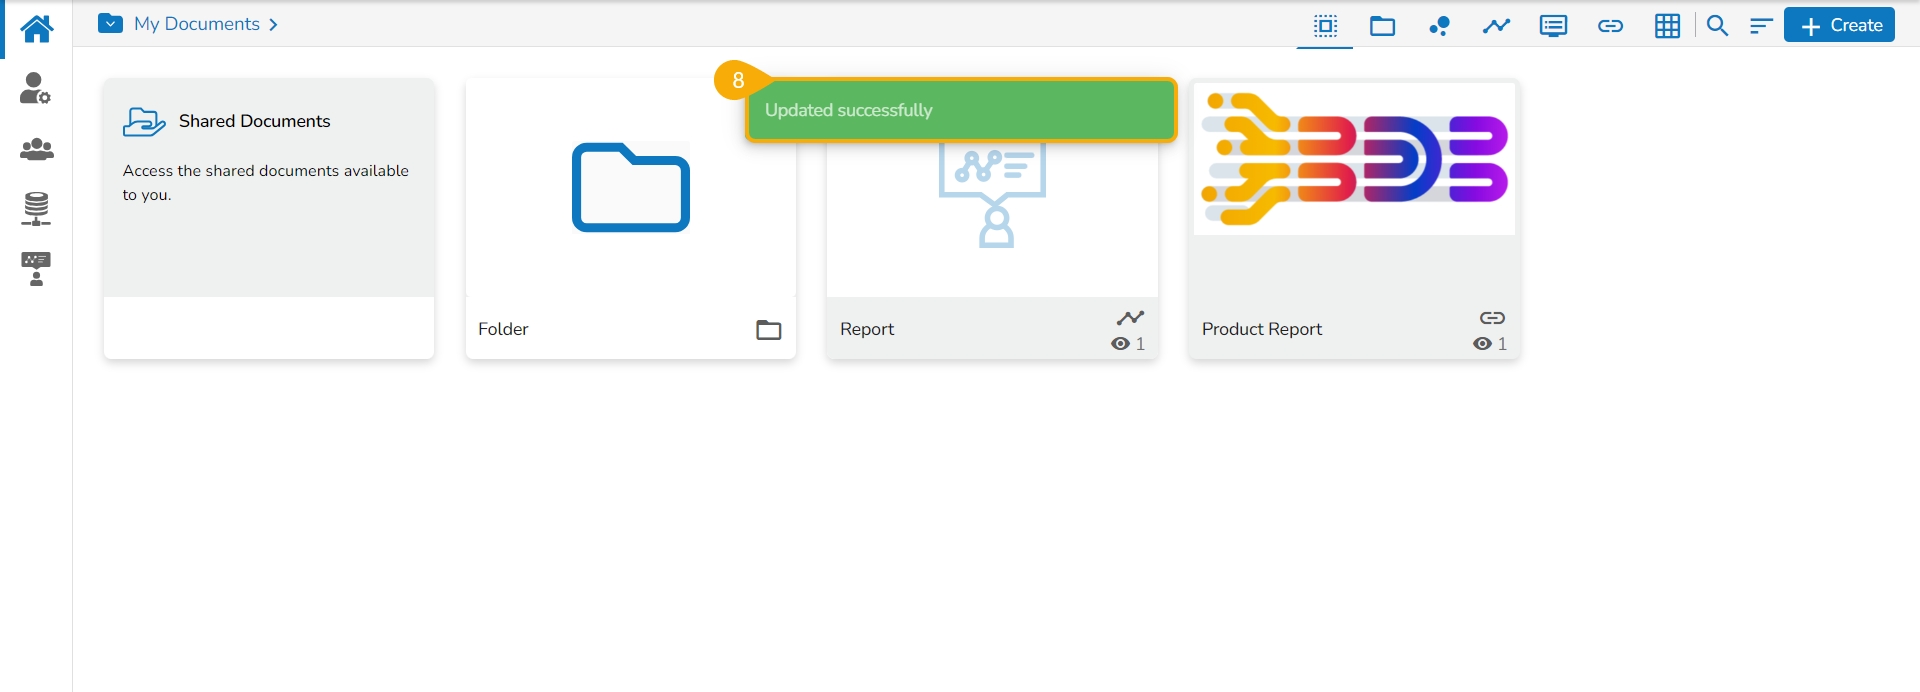Screen dimensions: 1920x692
Task: Click line-chart icon on Report card
Action: point(1131,318)
